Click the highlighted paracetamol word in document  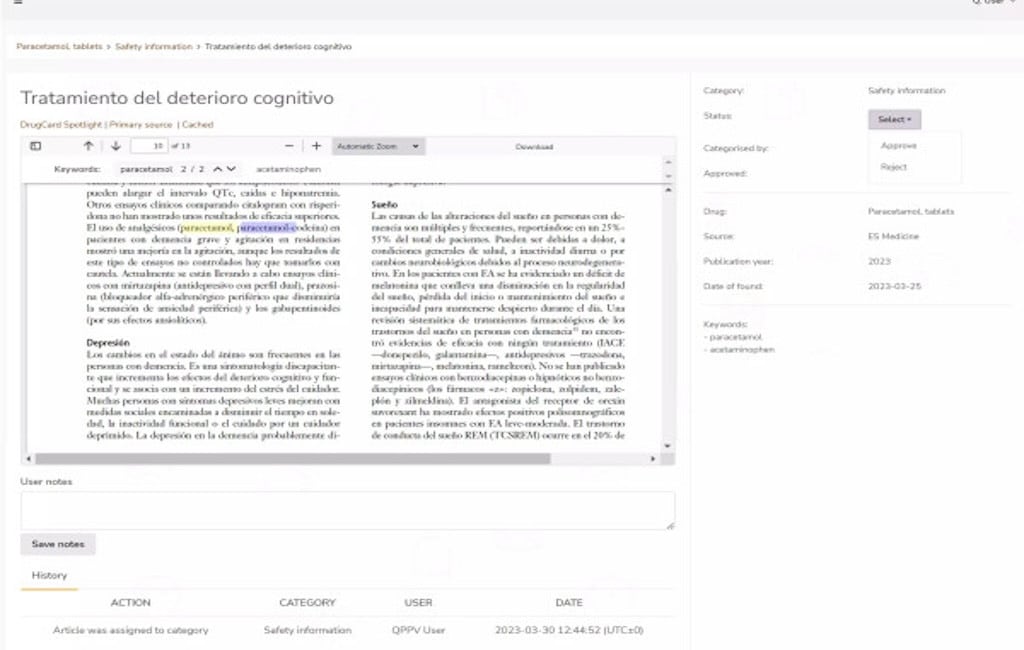(x=206, y=228)
